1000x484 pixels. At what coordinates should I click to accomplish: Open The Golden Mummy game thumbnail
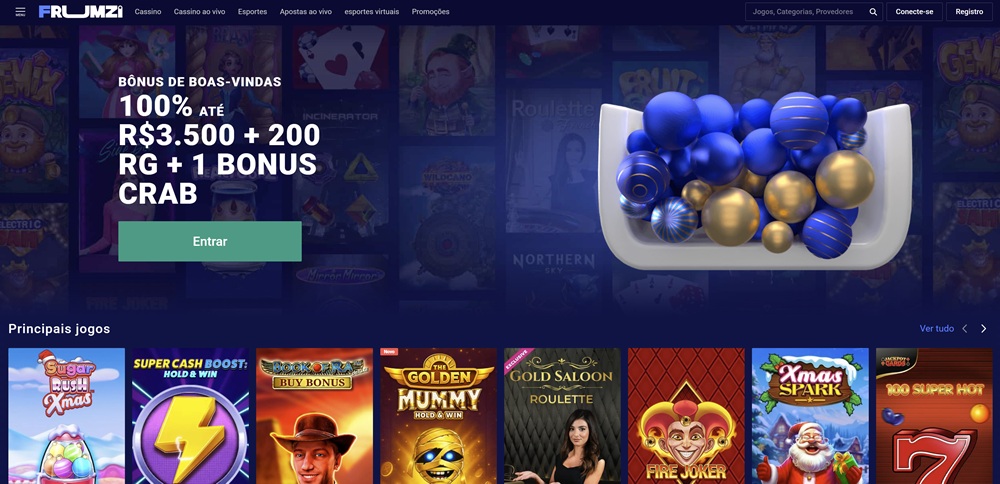439,416
